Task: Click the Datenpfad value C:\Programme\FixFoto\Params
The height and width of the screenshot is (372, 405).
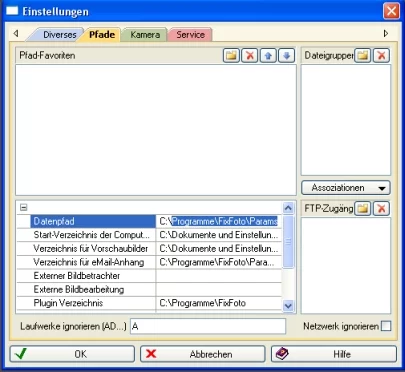Action: (x=219, y=221)
